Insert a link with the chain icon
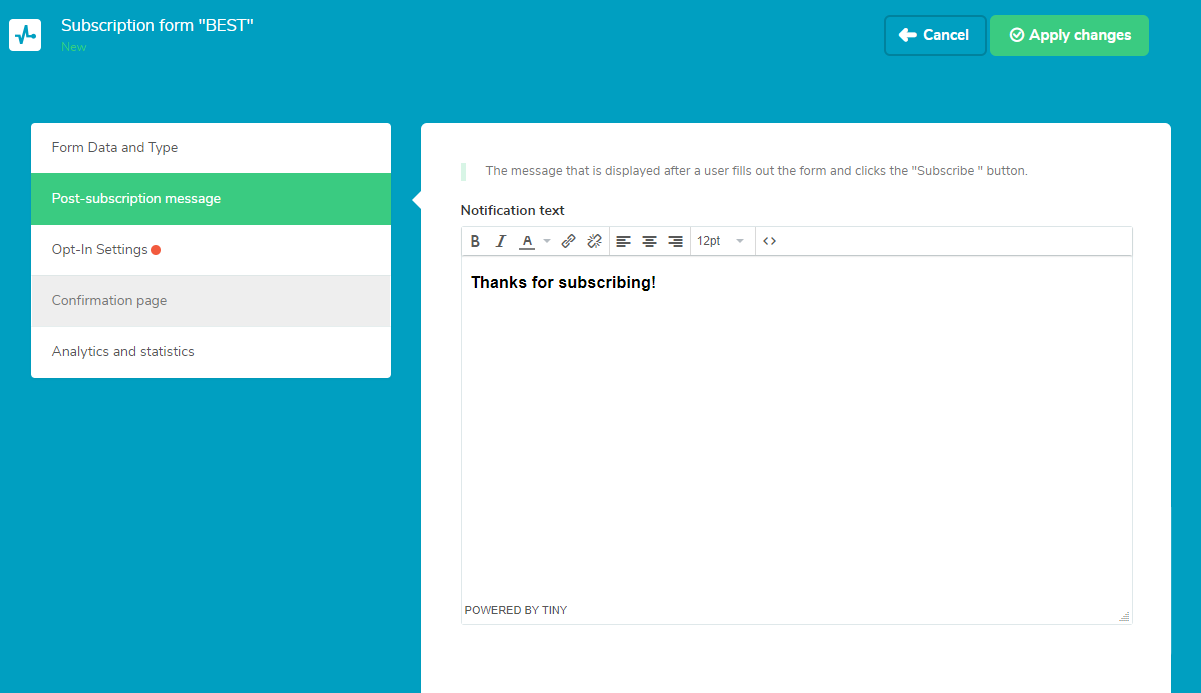The image size is (1201, 693). 568,241
